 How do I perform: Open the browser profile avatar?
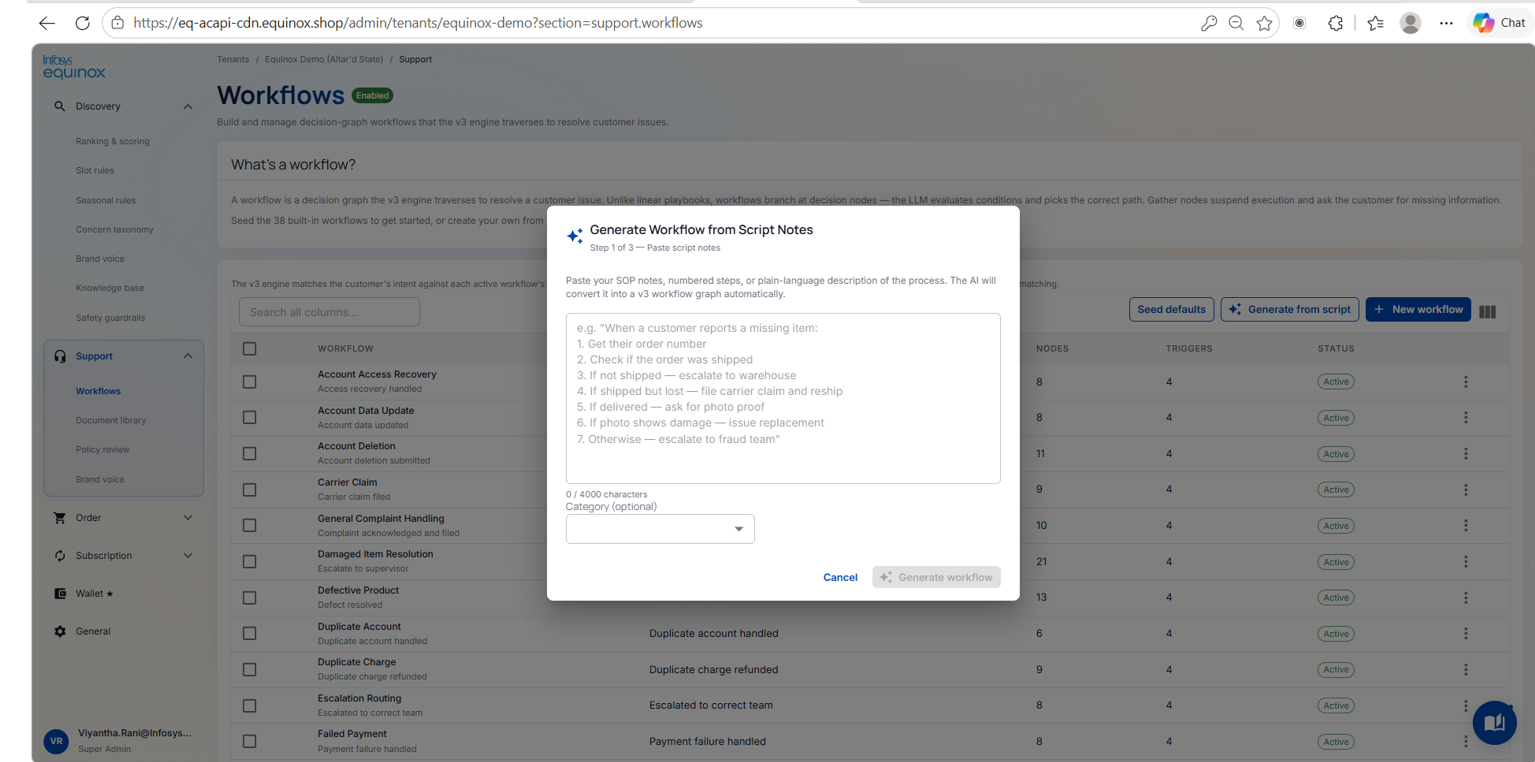click(x=1410, y=23)
